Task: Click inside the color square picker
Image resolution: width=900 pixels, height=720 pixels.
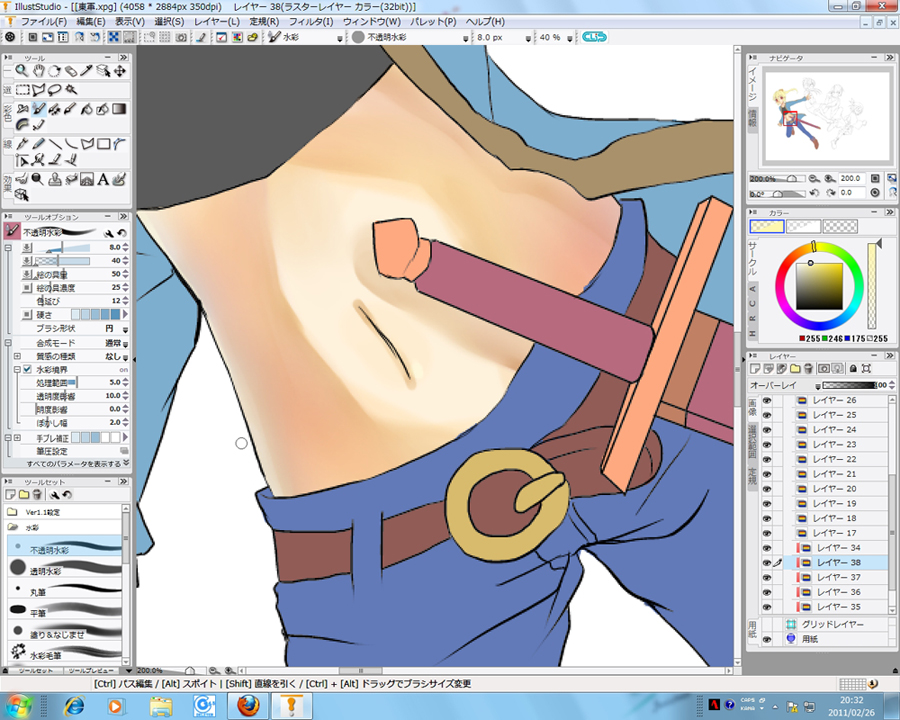Action: 819,287
